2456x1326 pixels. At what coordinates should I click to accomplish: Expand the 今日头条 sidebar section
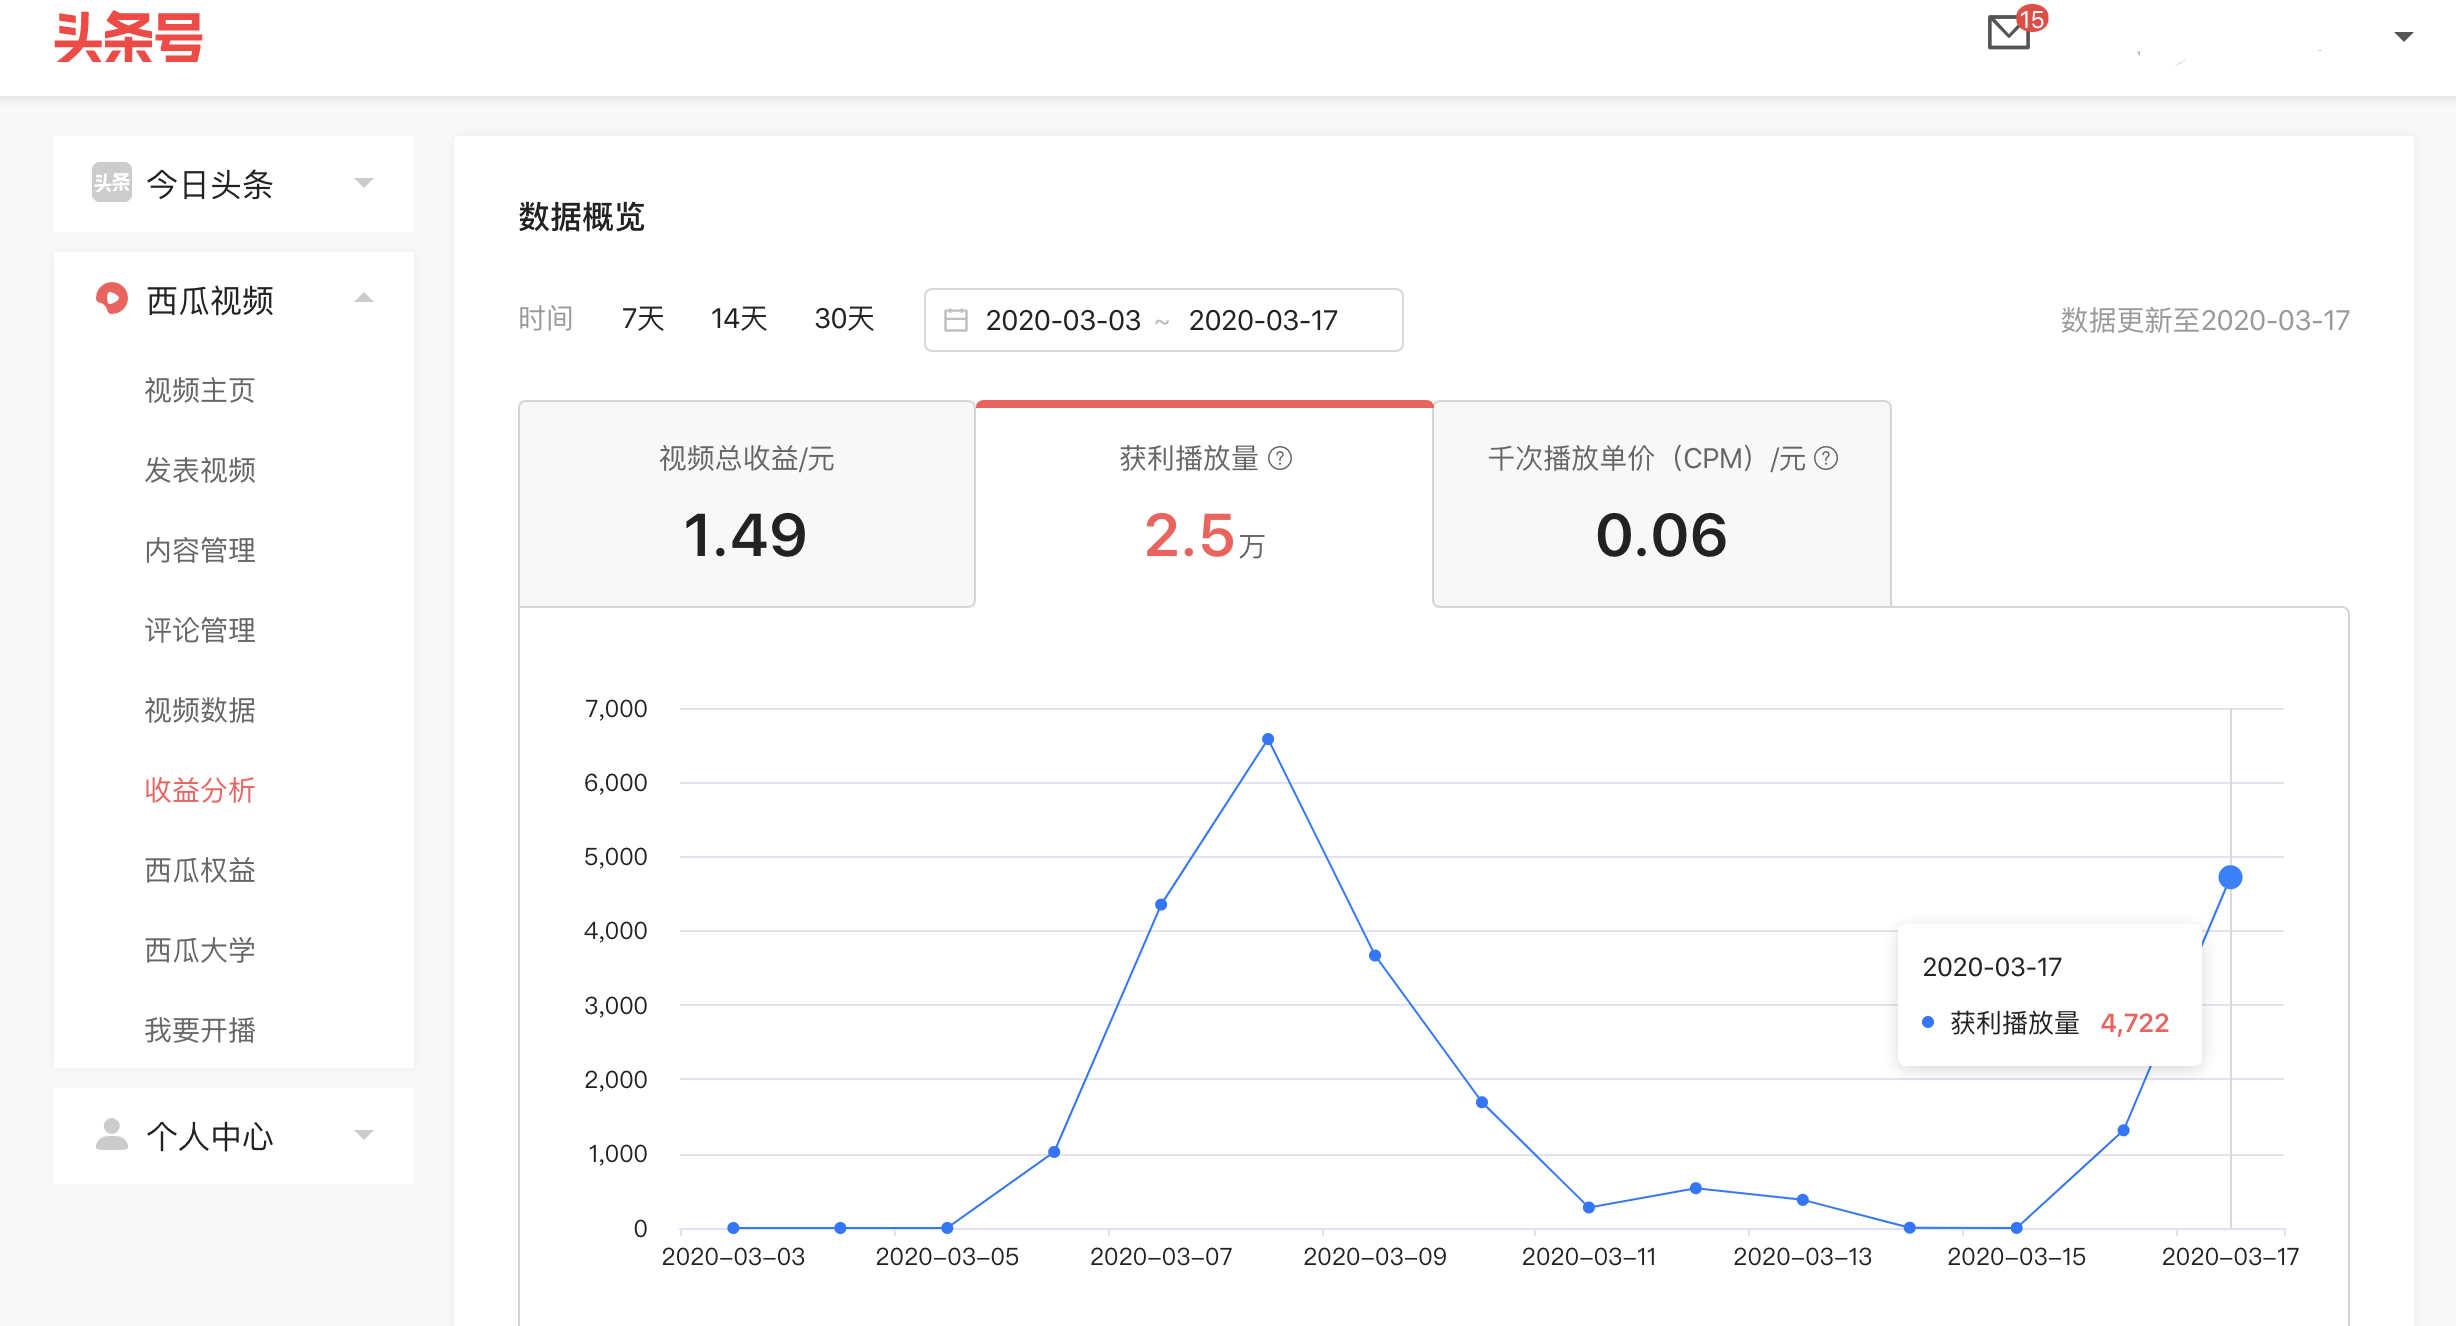(364, 183)
